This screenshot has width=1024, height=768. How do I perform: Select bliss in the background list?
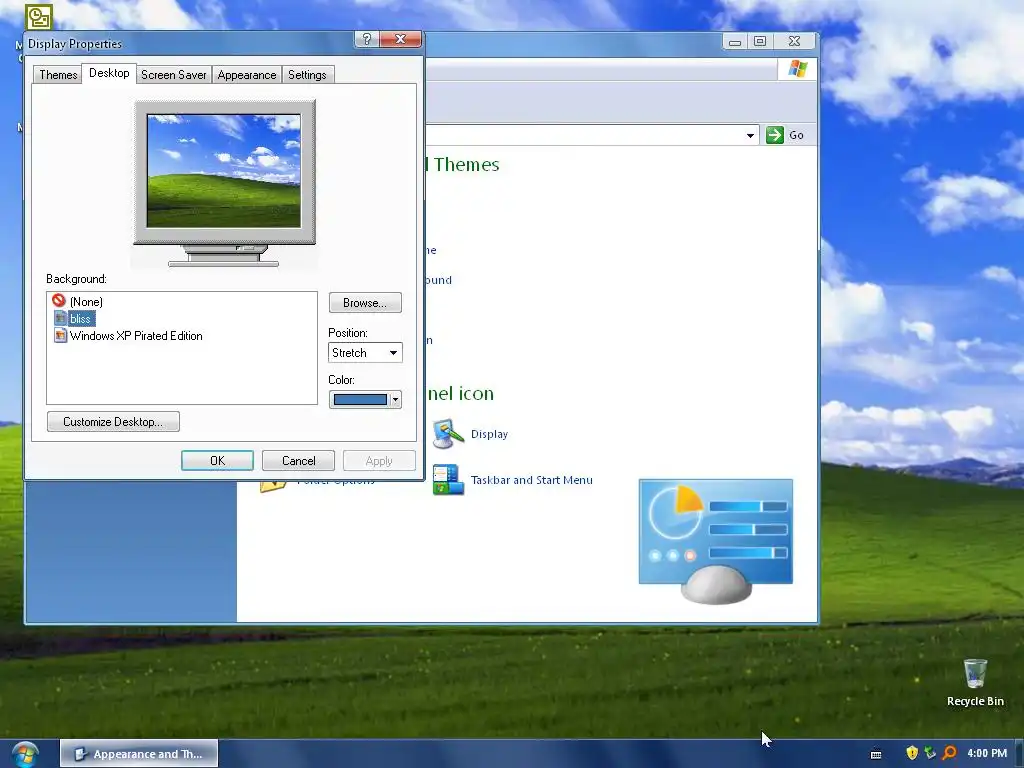[80, 319]
